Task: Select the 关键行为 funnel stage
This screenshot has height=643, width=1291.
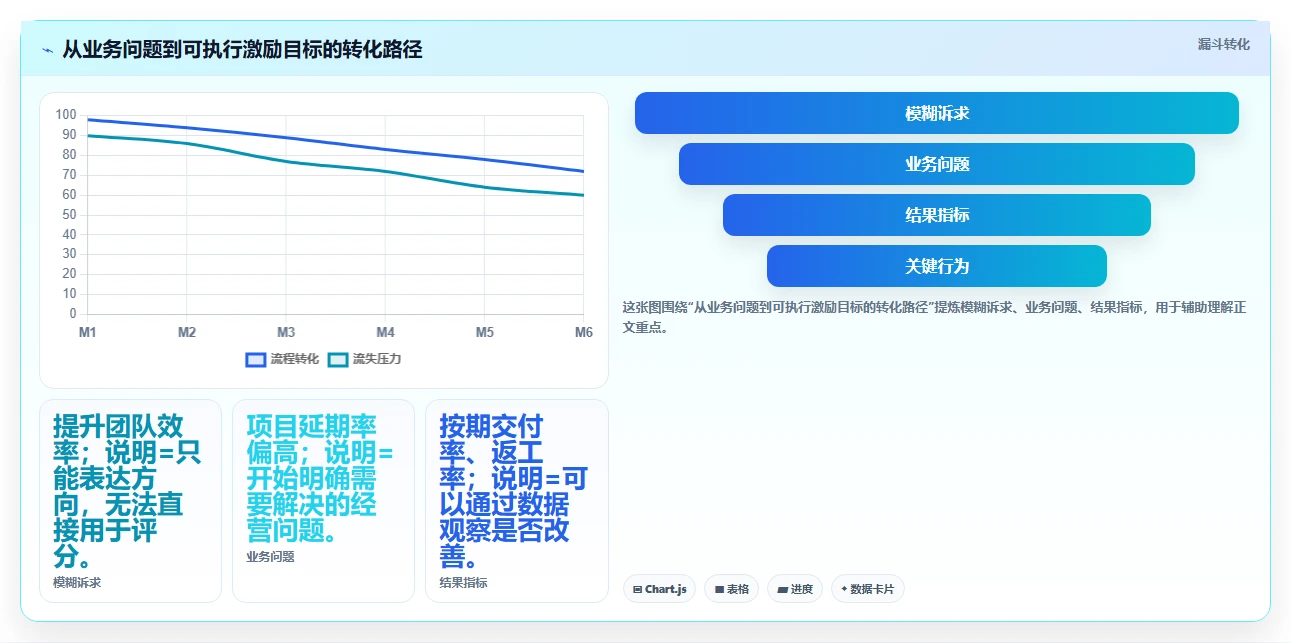Action: coord(937,266)
